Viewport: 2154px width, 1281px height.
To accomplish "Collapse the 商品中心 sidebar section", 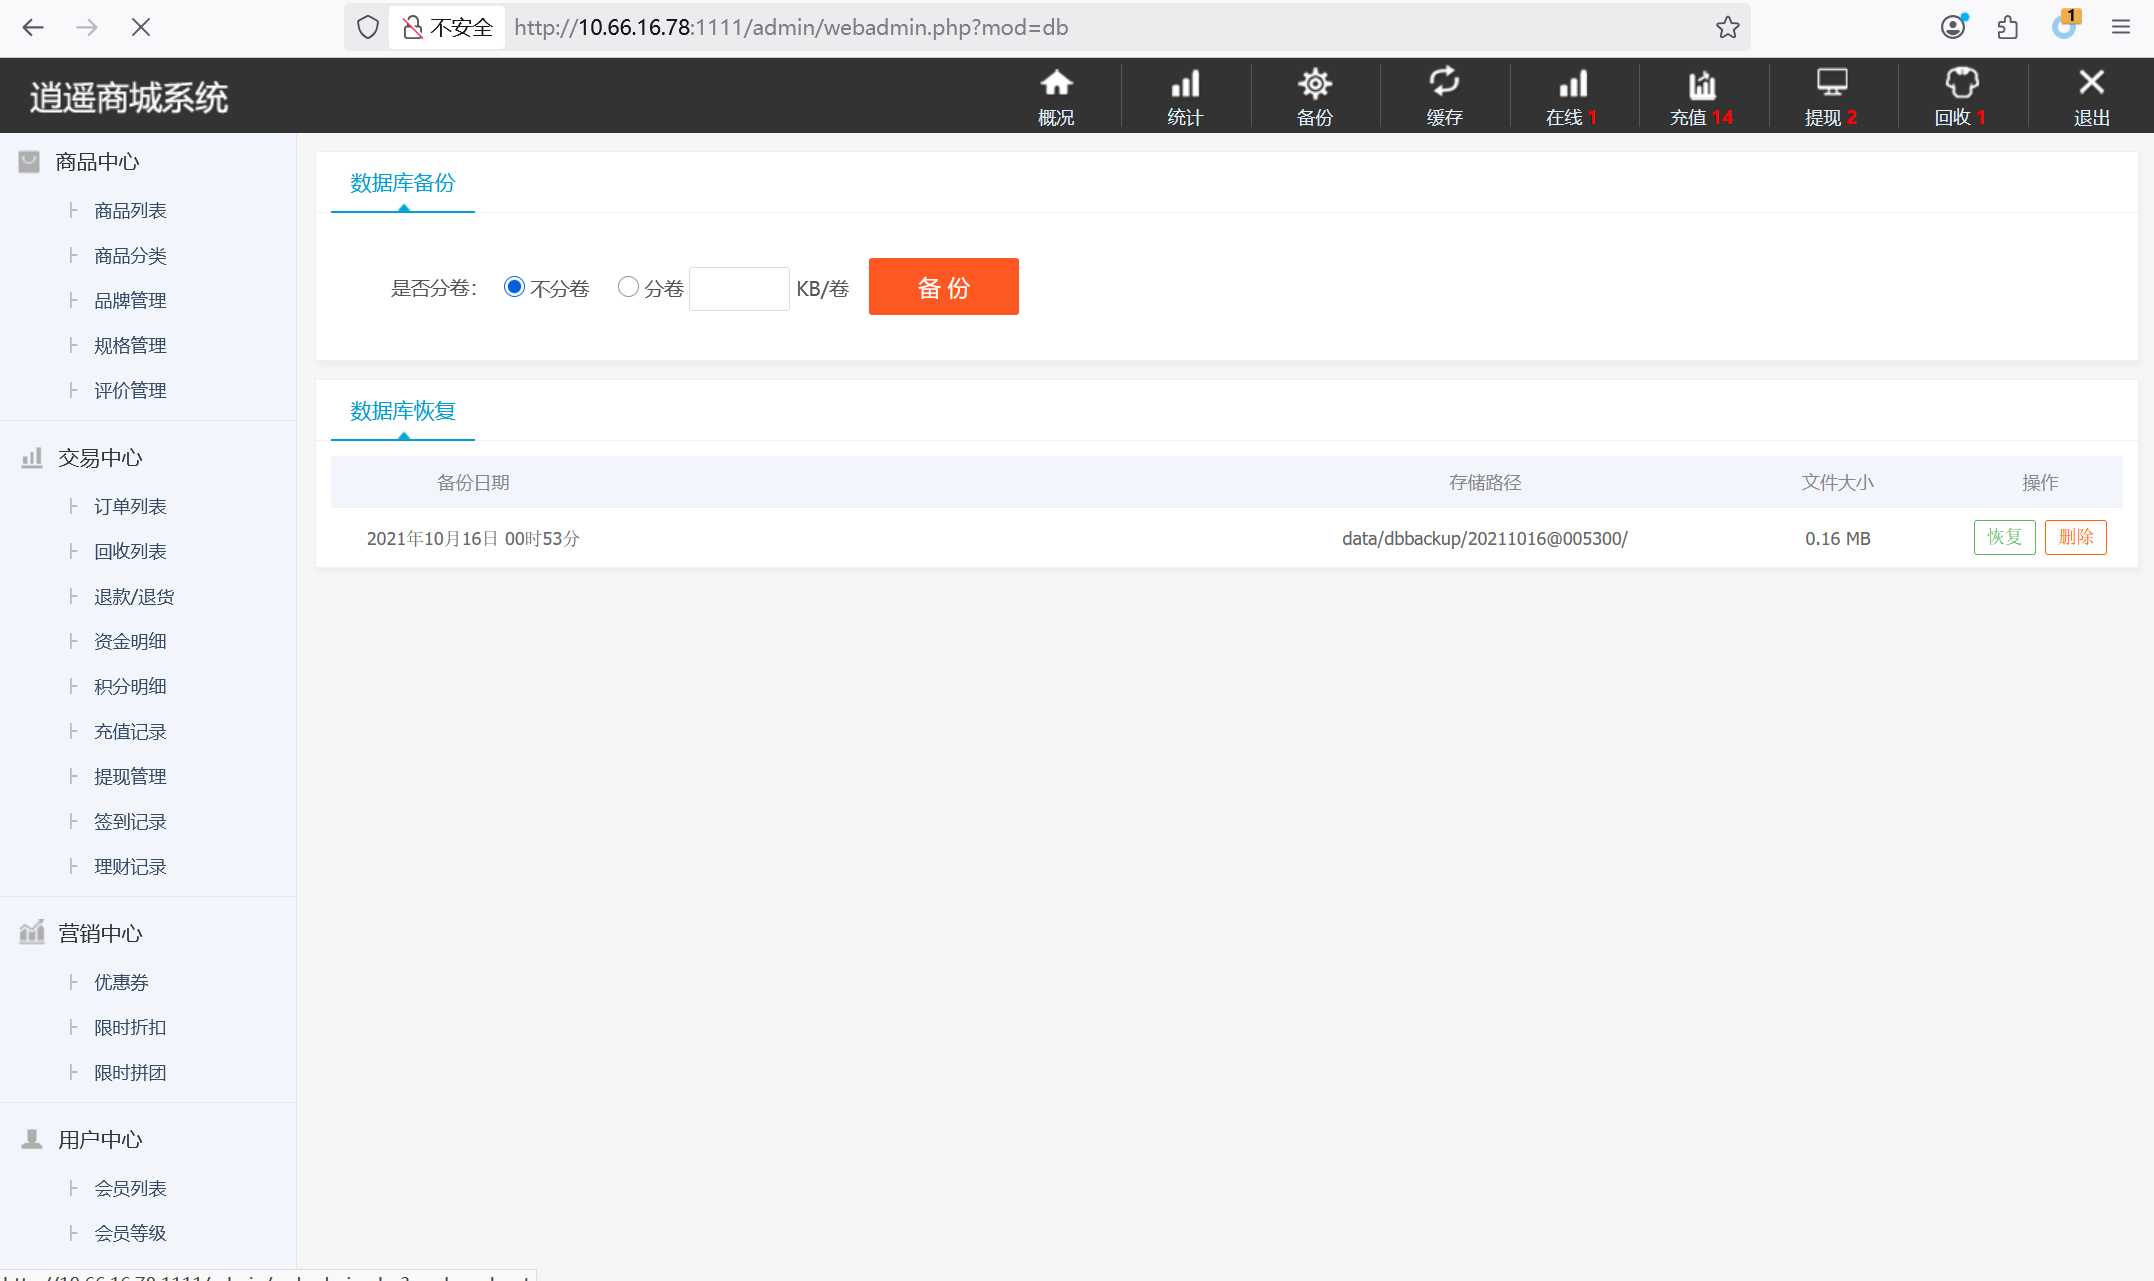I will tap(97, 162).
